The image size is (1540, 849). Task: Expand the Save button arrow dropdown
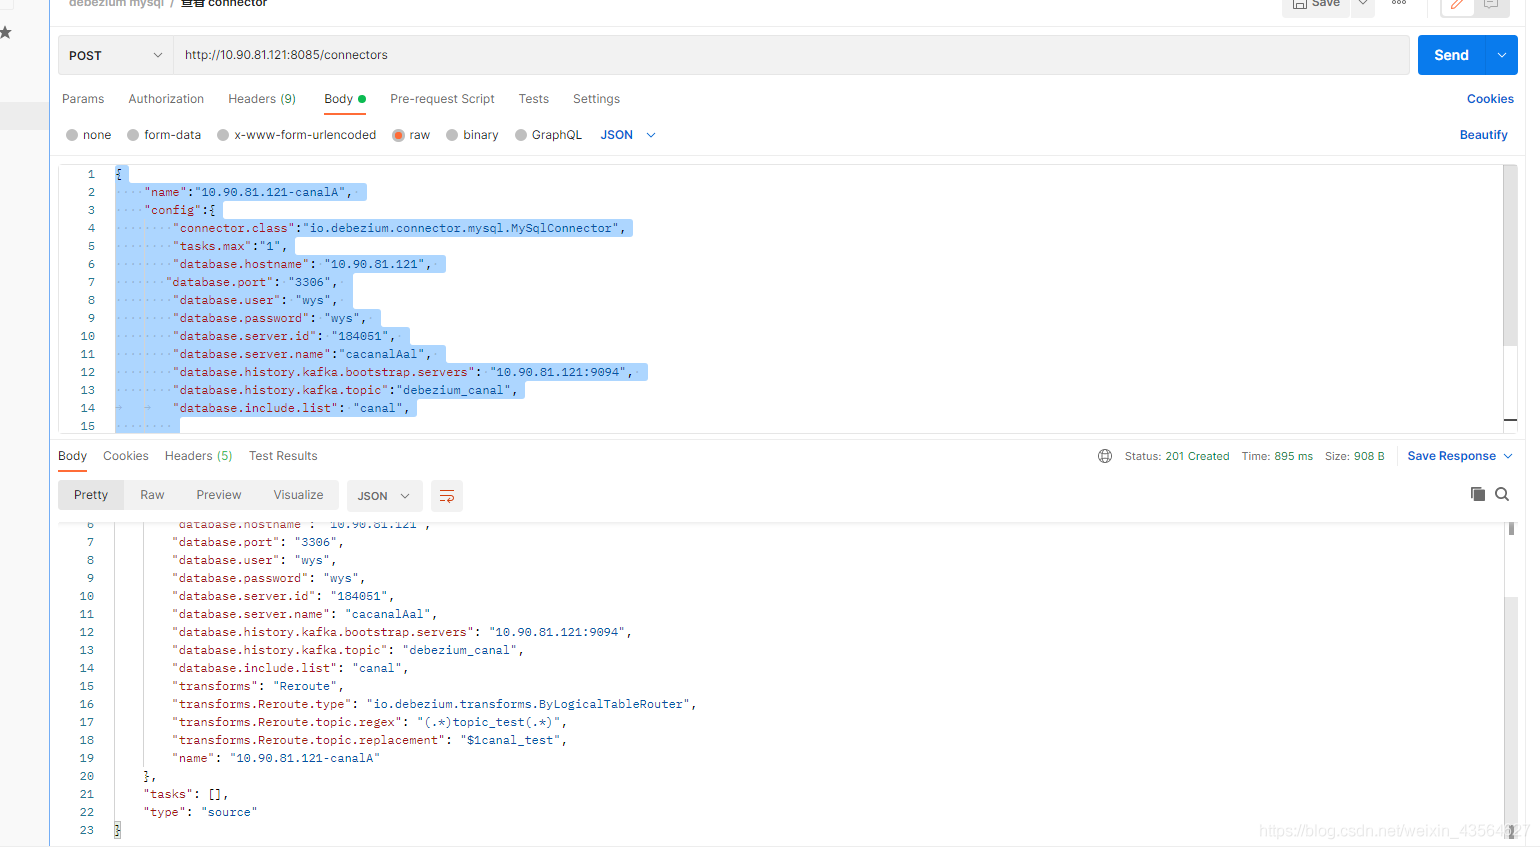coord(1363,5)
